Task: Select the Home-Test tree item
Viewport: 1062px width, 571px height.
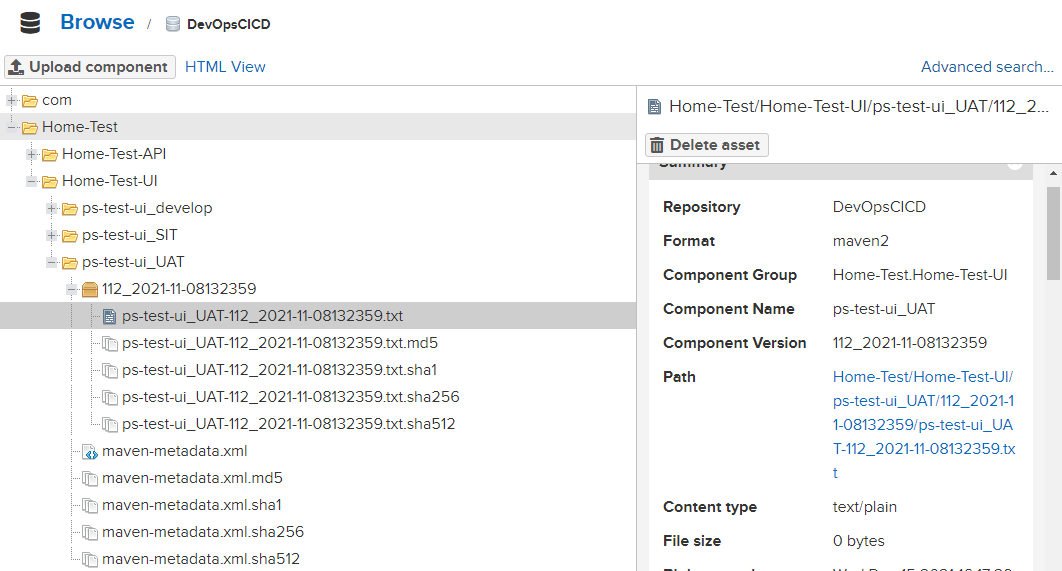Action: click(80, 127)
